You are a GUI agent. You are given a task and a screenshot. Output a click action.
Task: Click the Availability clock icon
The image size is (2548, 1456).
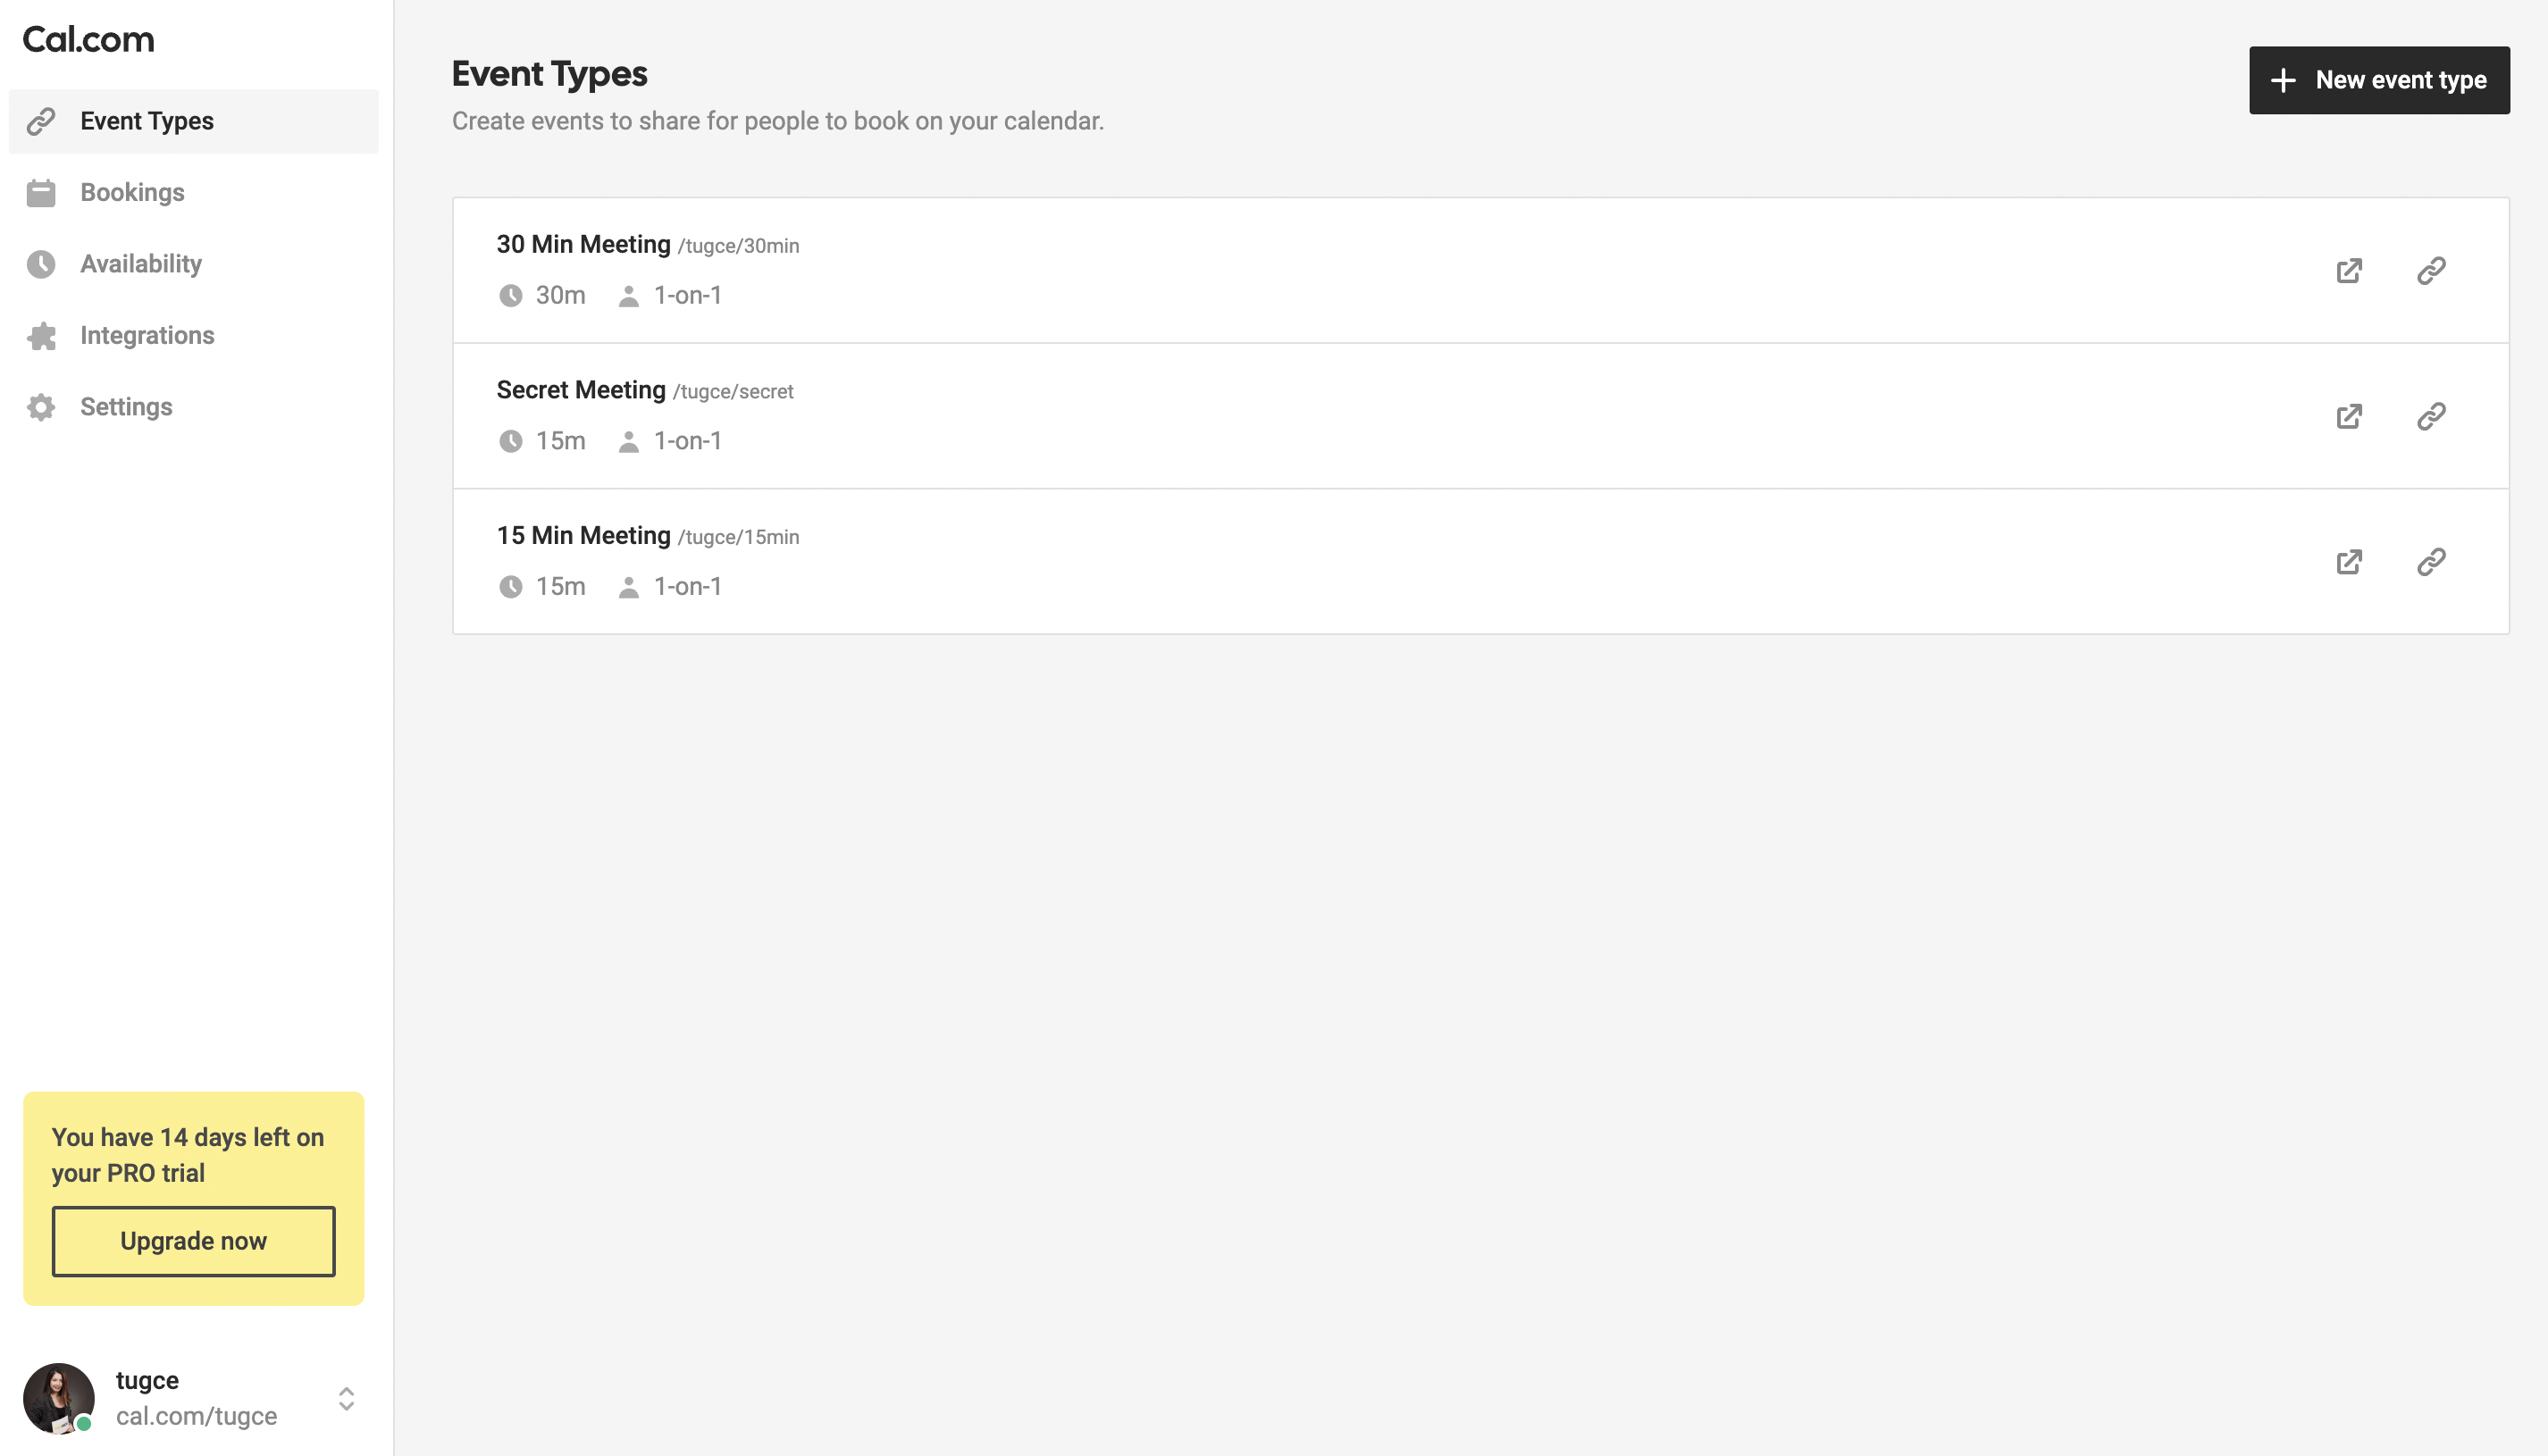41,264
